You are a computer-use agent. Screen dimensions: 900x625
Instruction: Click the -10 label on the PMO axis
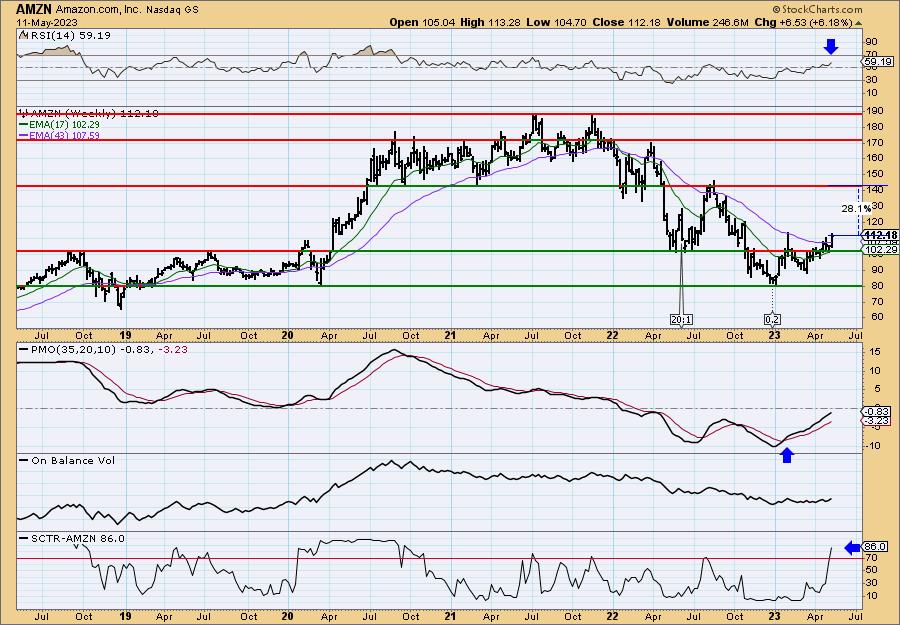pyautogui.click(x=872, y=445)
